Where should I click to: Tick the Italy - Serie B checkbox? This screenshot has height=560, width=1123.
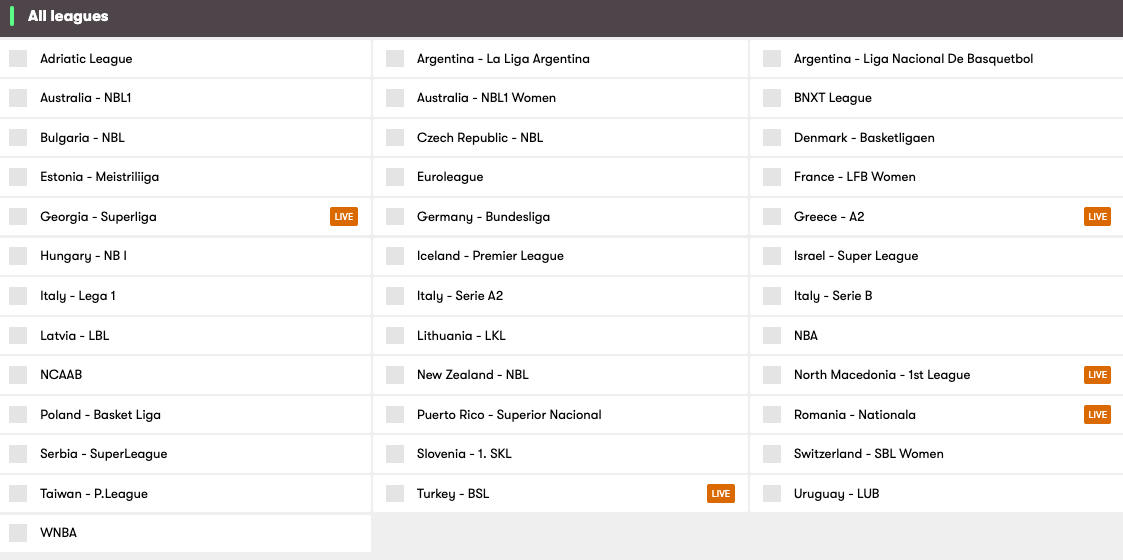772,296
